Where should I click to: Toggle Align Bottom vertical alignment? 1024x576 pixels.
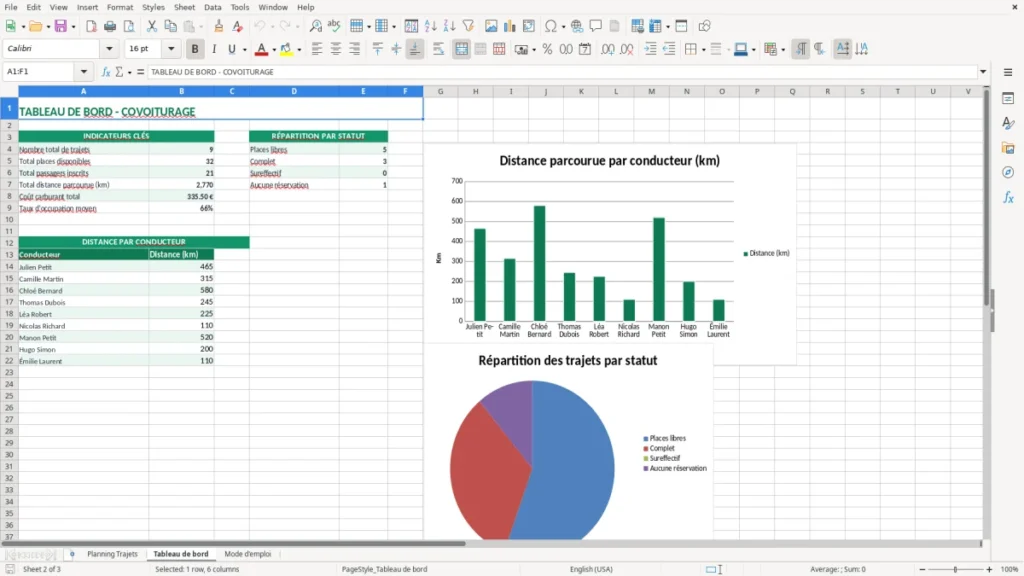[415, 49]
